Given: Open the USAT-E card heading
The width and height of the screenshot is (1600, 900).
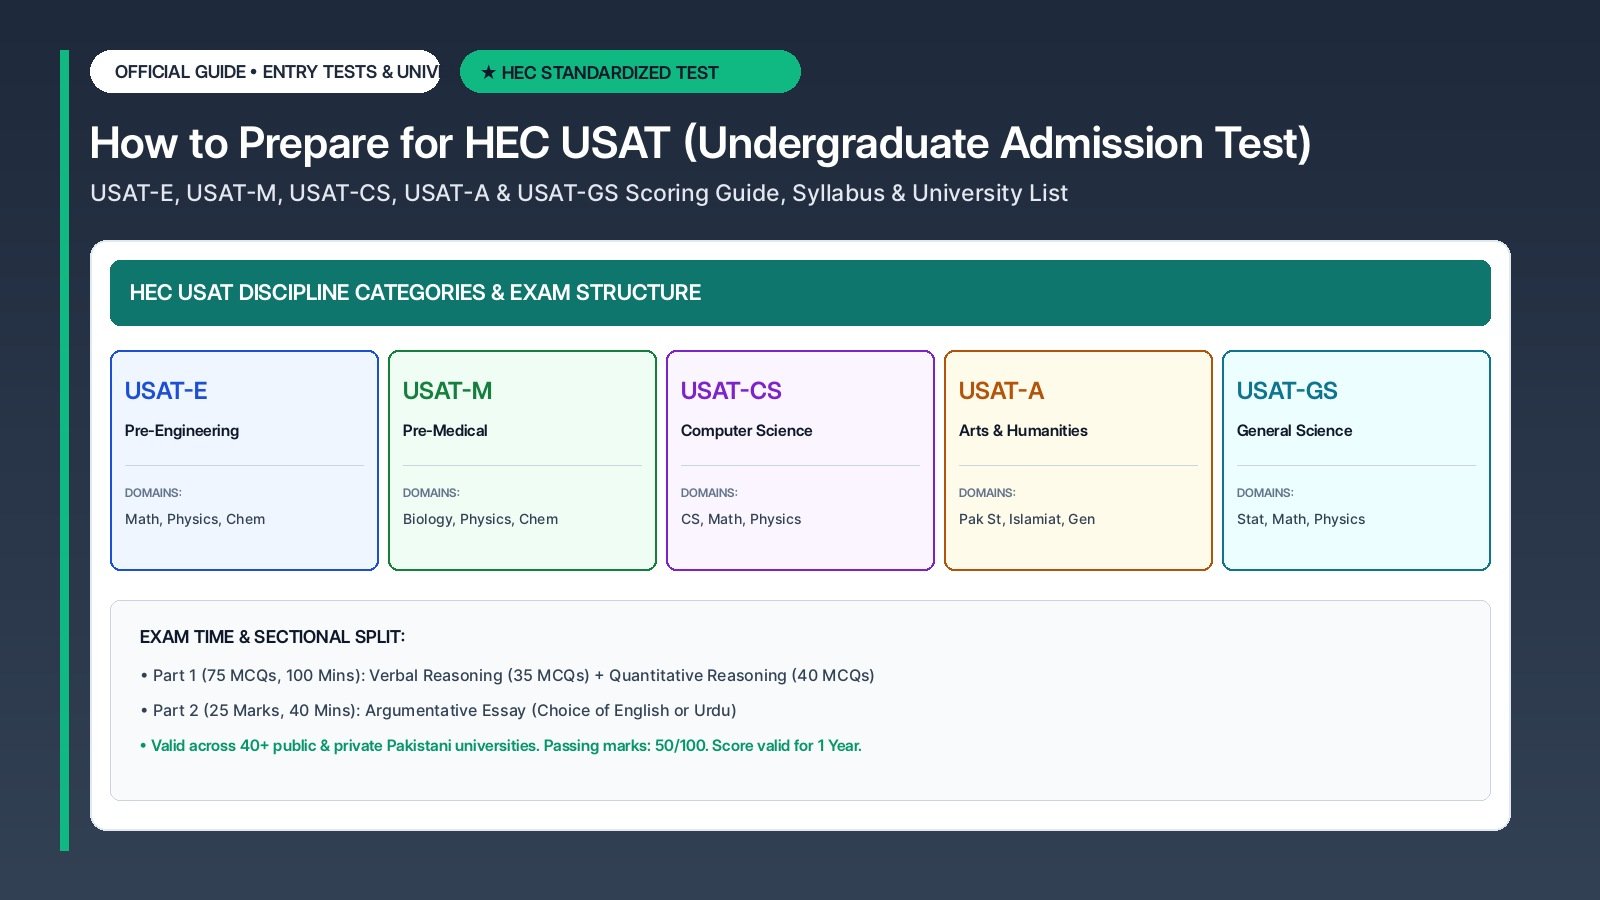Looking at the screenshot, I should (166, 391).
